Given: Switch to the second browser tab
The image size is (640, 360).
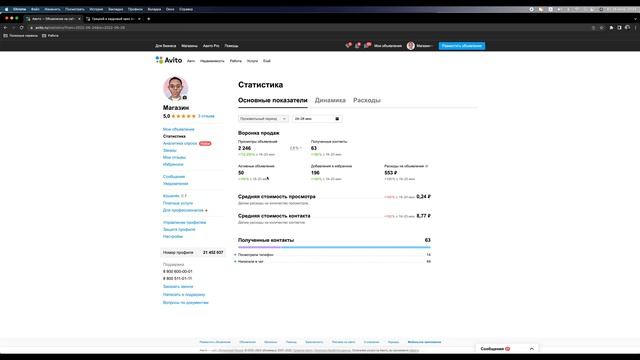Looking at the screenshot, I should coord(113,19).
